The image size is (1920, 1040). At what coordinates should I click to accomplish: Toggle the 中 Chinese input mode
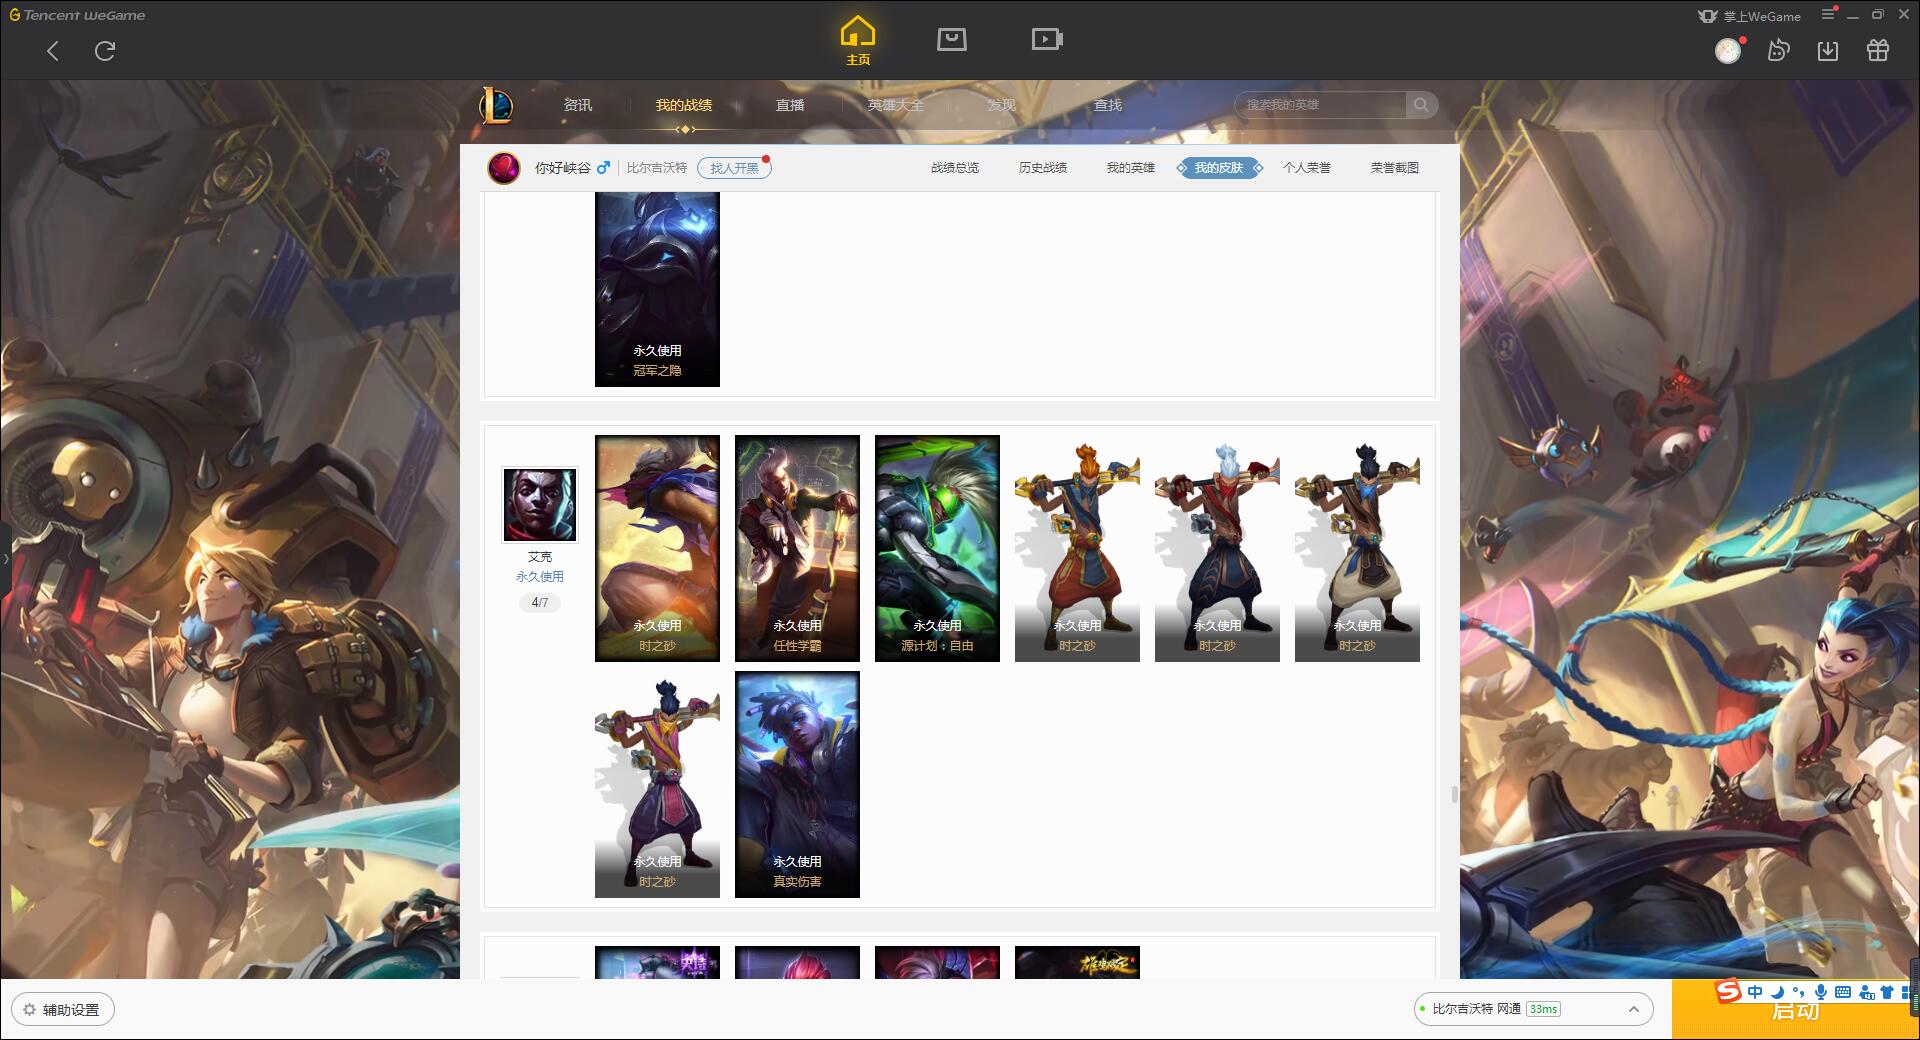pos(1755,992)
